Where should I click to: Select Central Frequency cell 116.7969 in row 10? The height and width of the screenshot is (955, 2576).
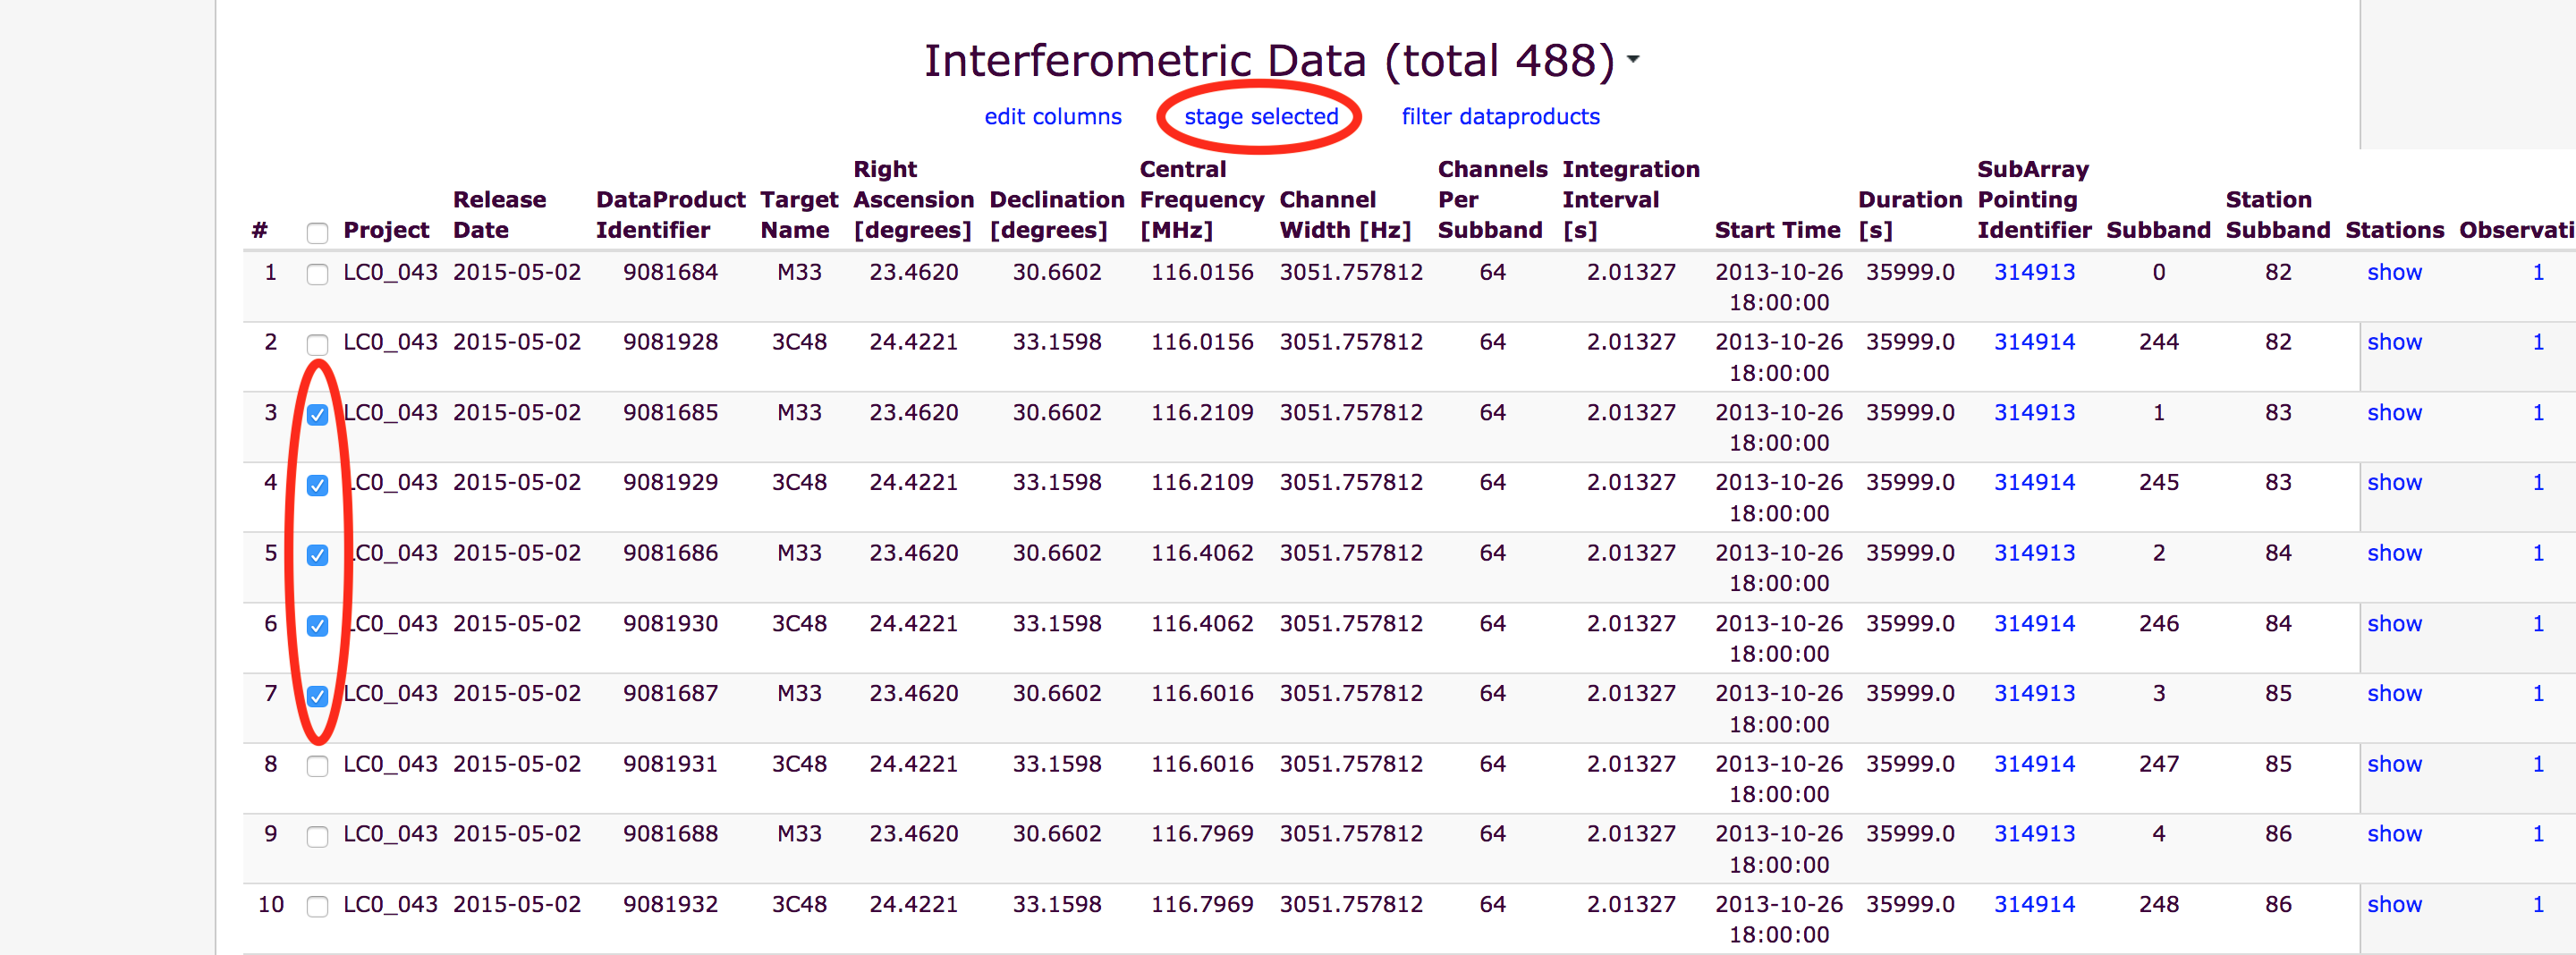tap(1202, 905)
